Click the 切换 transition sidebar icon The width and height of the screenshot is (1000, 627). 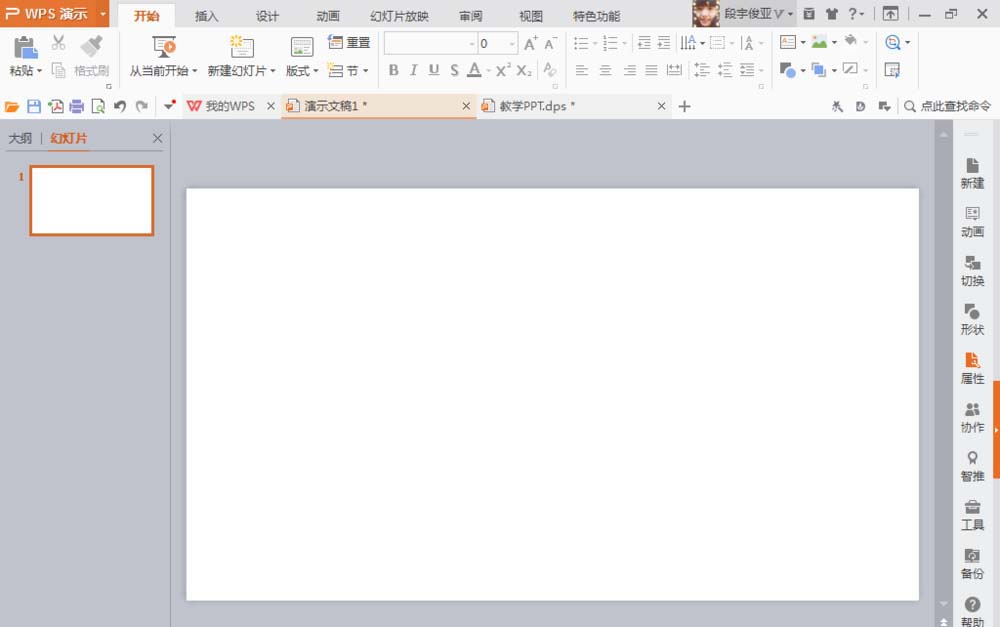972,270
